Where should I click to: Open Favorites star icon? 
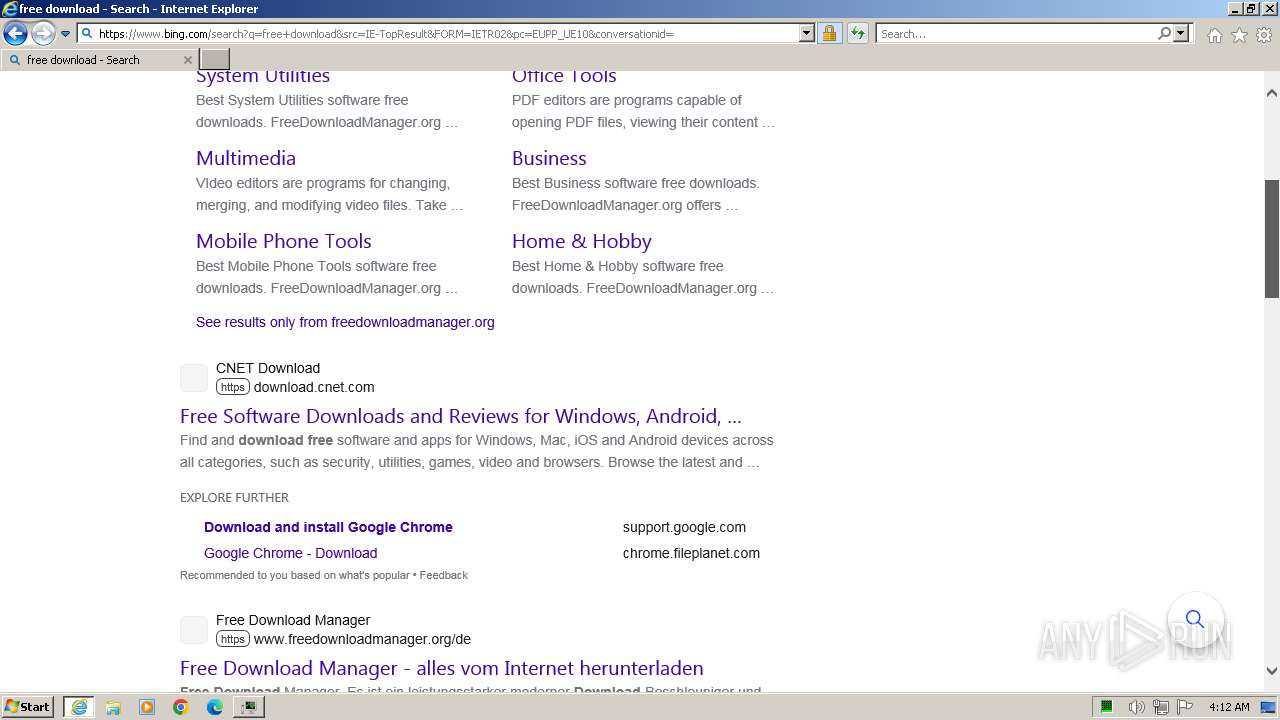click(1239, 35)
